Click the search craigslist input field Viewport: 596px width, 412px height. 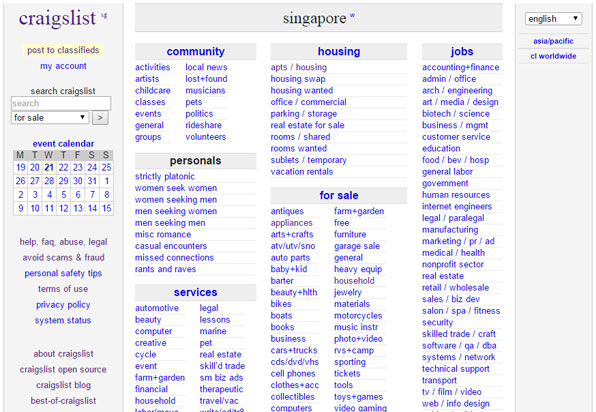tap(61, 103)
